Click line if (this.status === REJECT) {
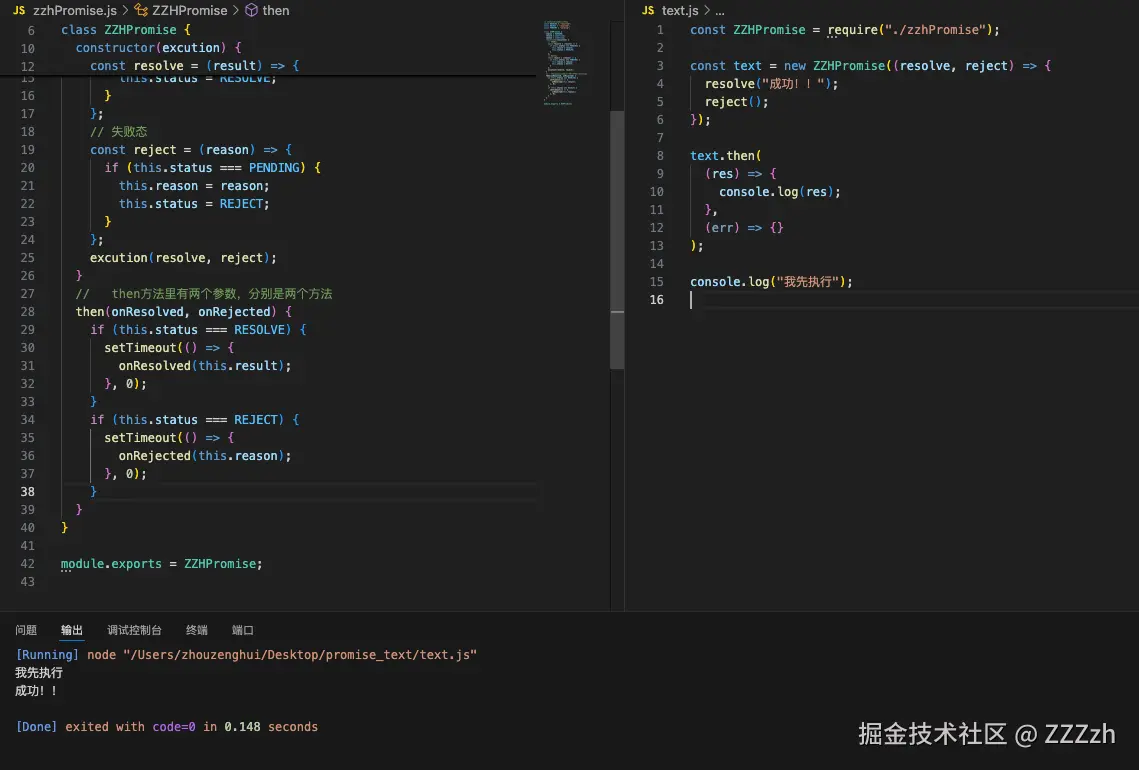This screenshot has width=1139, height=770. (195, 420)
